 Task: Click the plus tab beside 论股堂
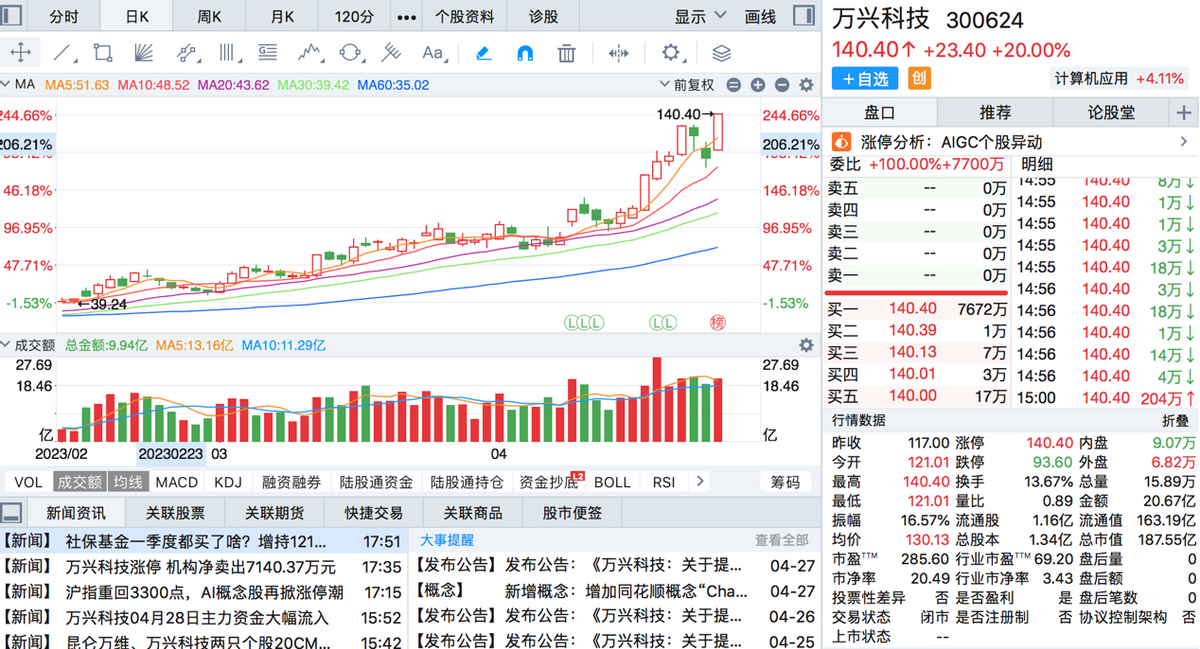(1185, 113)
